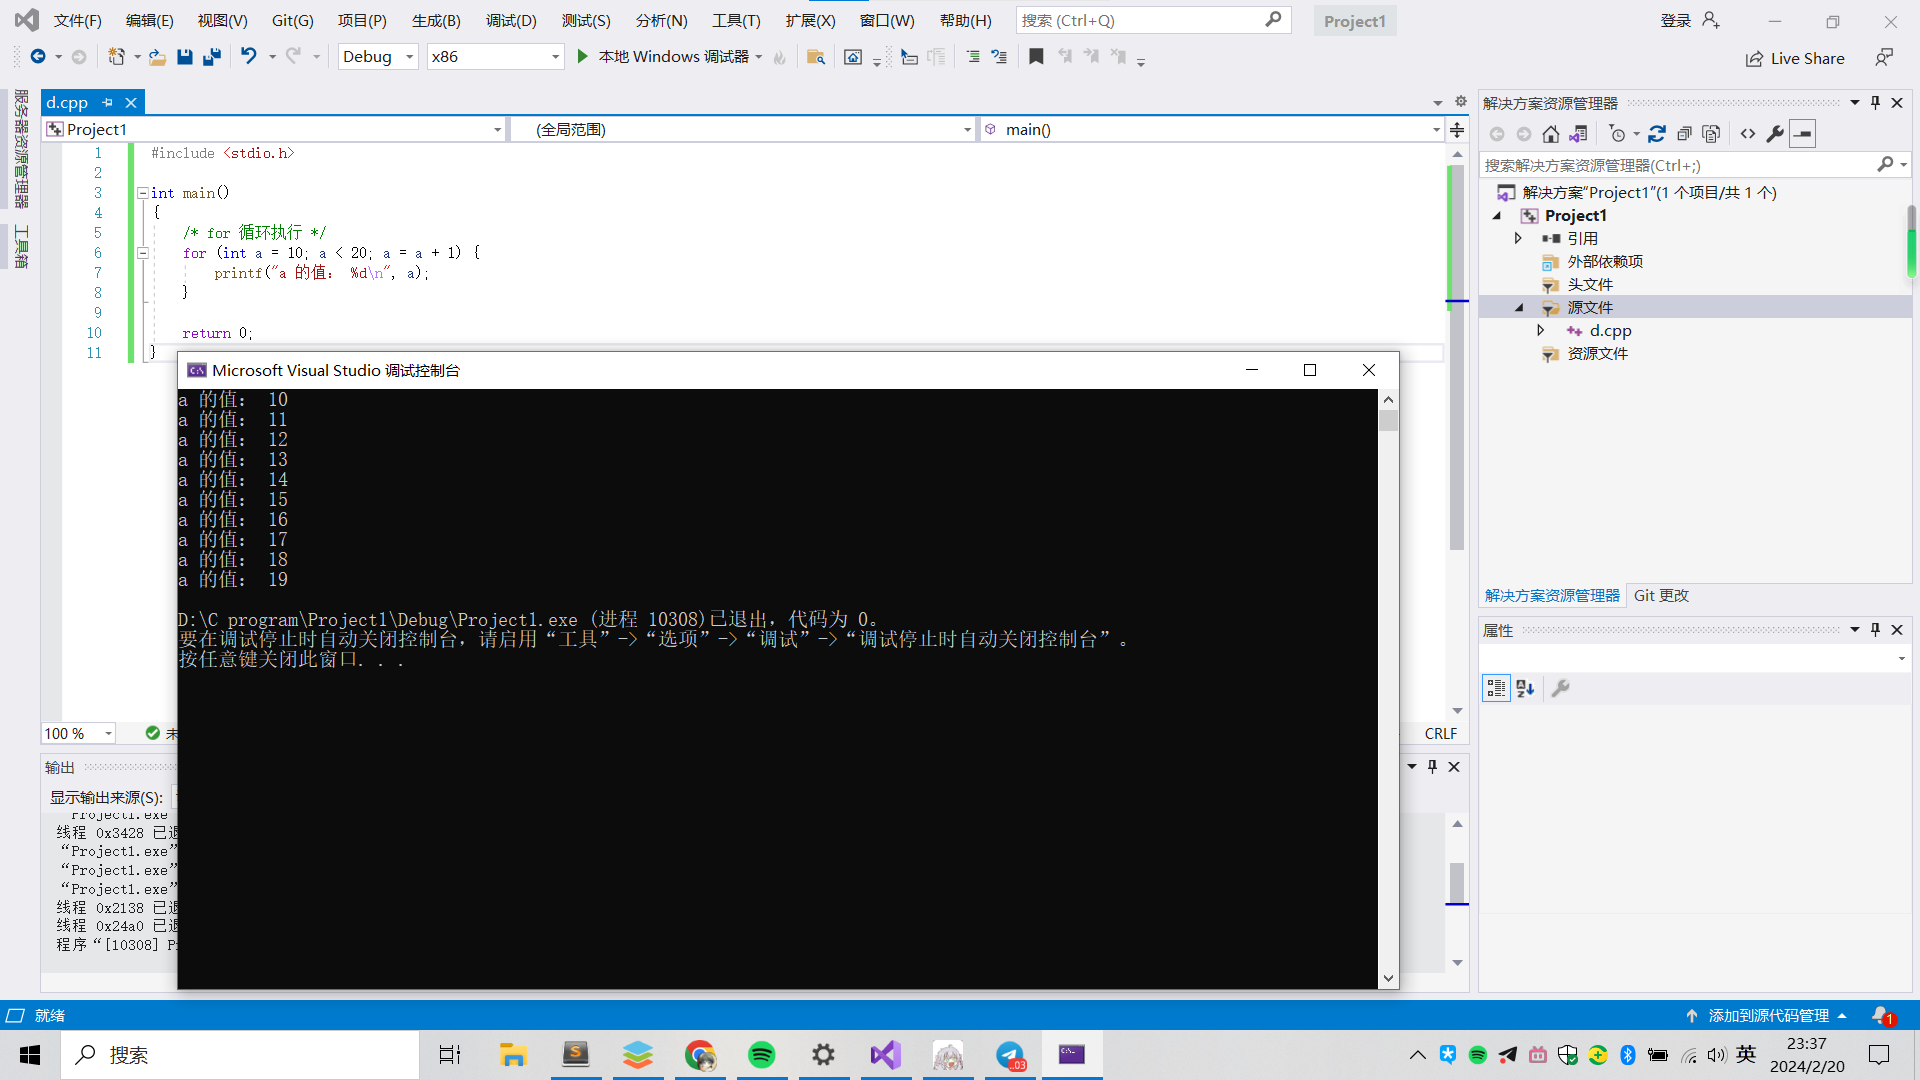1920x1080 pixels.
Task: Click the undo arrow icon
Action: [x=249, y=56]
